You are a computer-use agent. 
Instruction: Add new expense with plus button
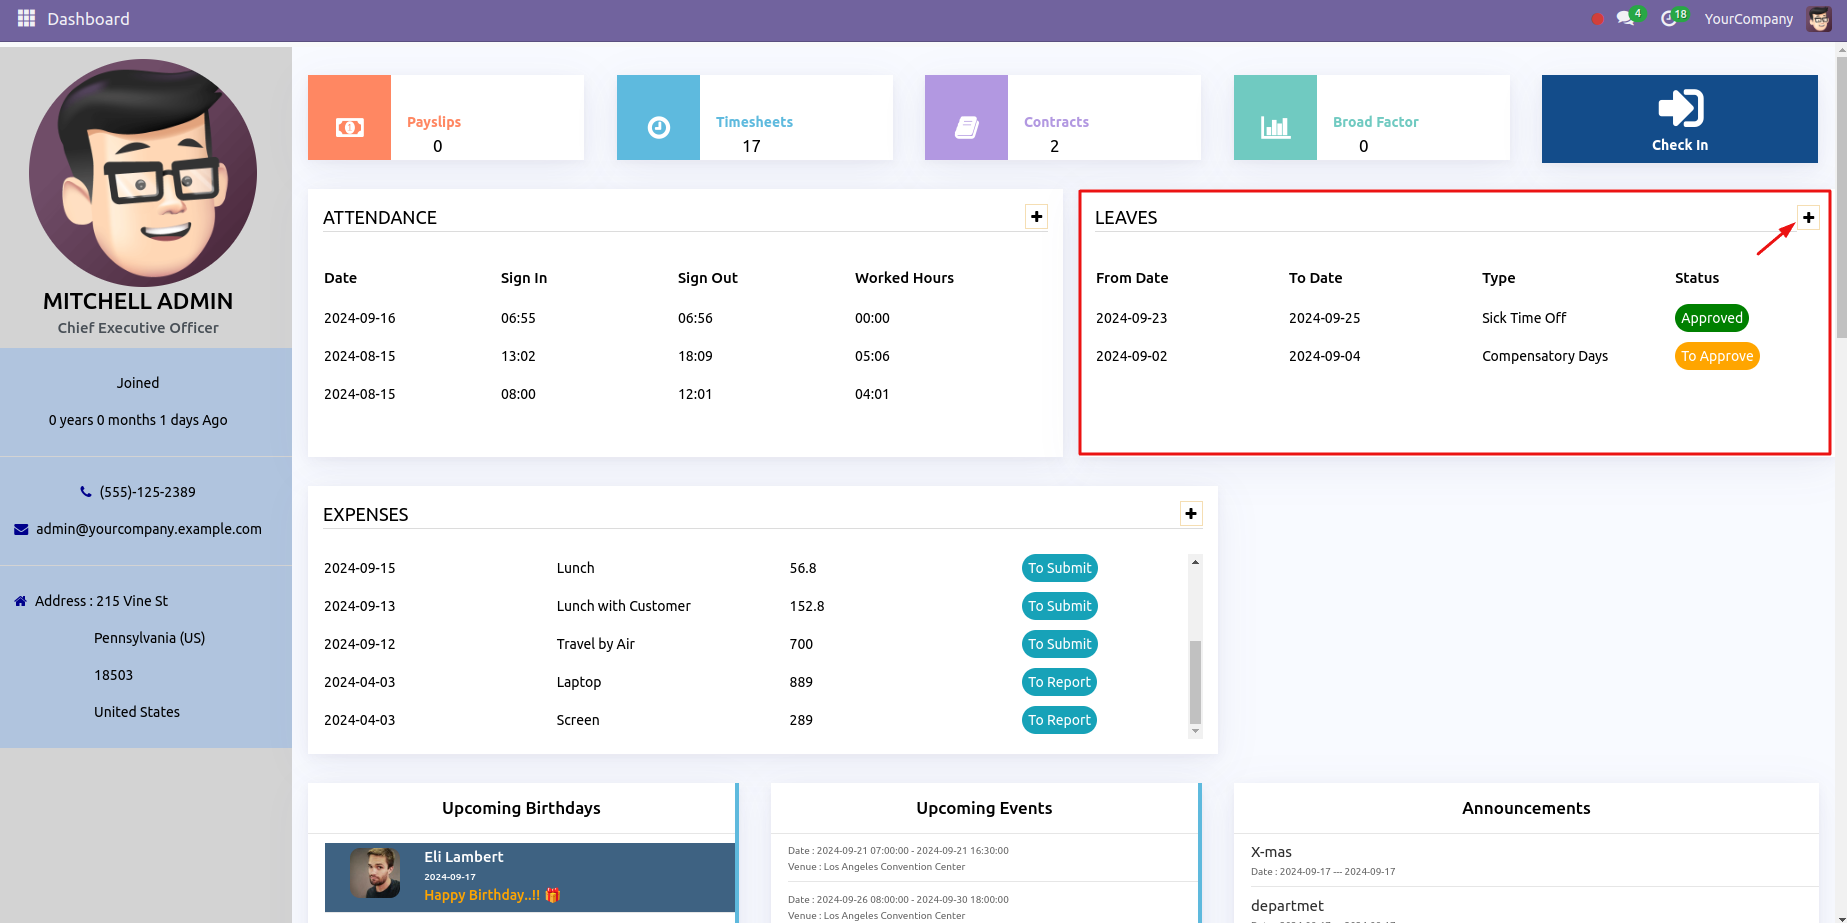click(x=1191, y=514)
